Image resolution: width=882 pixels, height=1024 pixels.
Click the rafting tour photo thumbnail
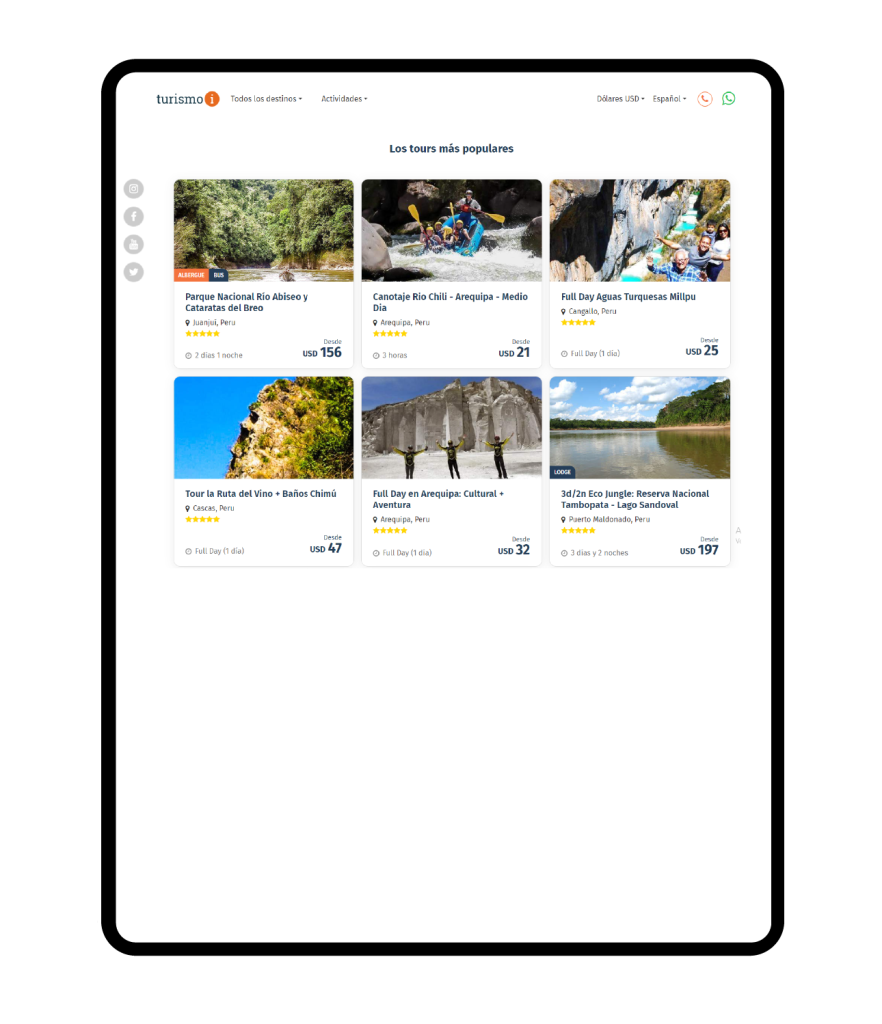[452, 231]
